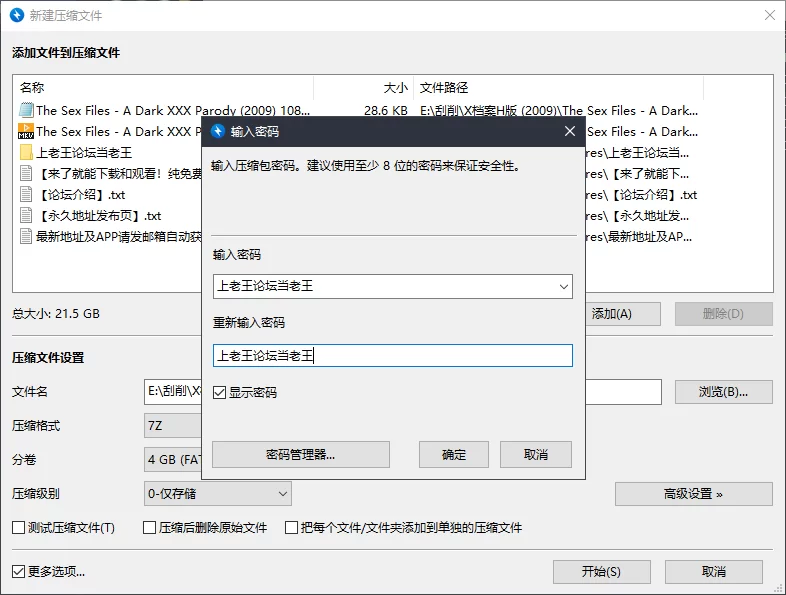
Task: Uncheck the 显示密码 checkbox
Action: [220, 392]
